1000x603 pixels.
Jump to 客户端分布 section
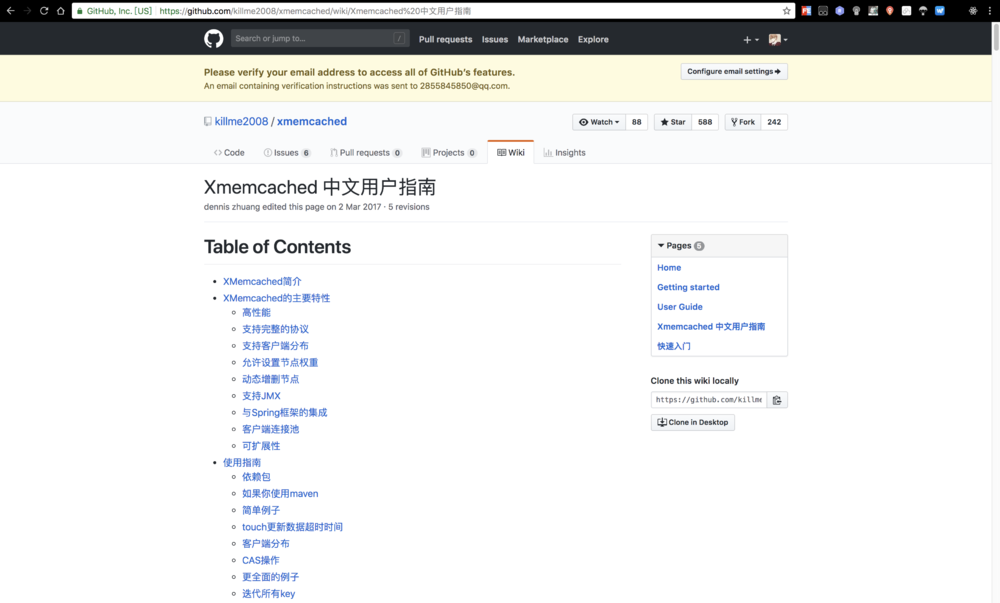(265, 543)
